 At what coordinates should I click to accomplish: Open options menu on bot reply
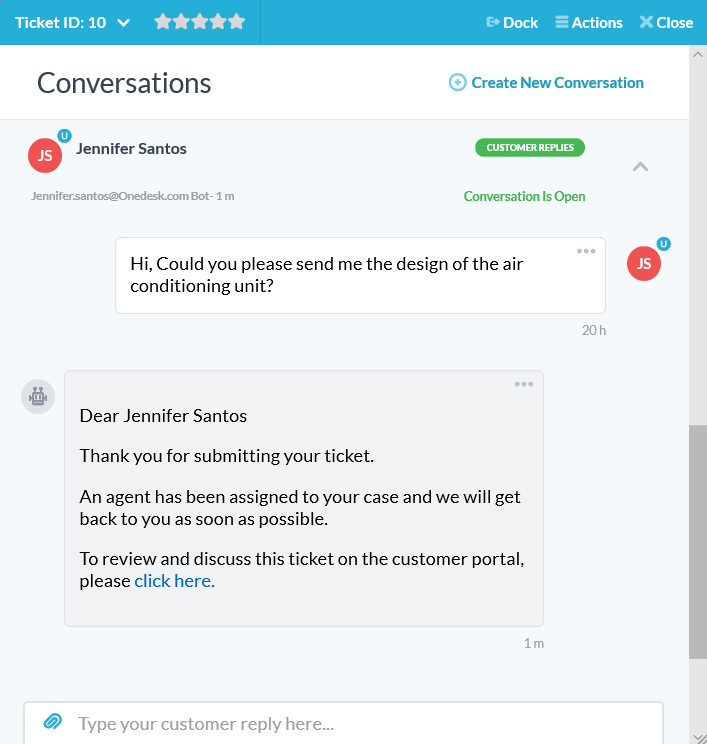pyautogui.click(x=524, y=384)
